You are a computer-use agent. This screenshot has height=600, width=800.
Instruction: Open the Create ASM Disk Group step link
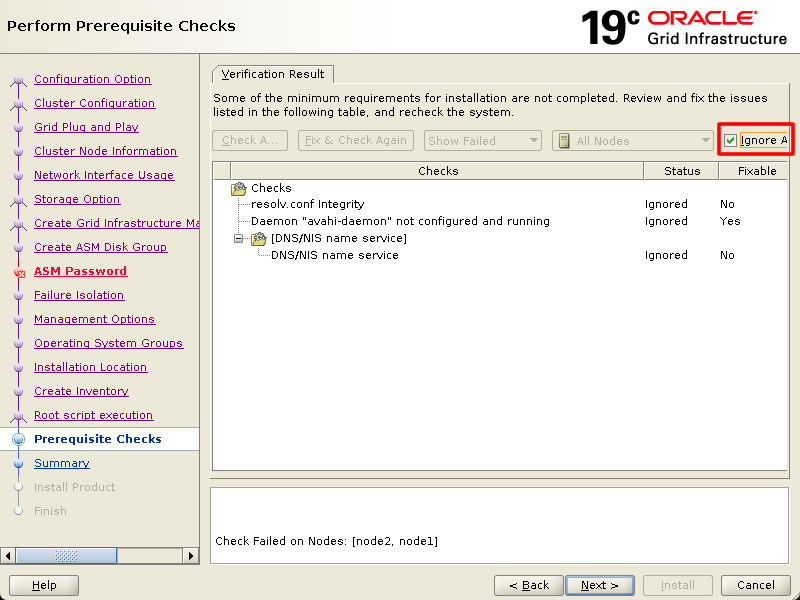point(101,247)
